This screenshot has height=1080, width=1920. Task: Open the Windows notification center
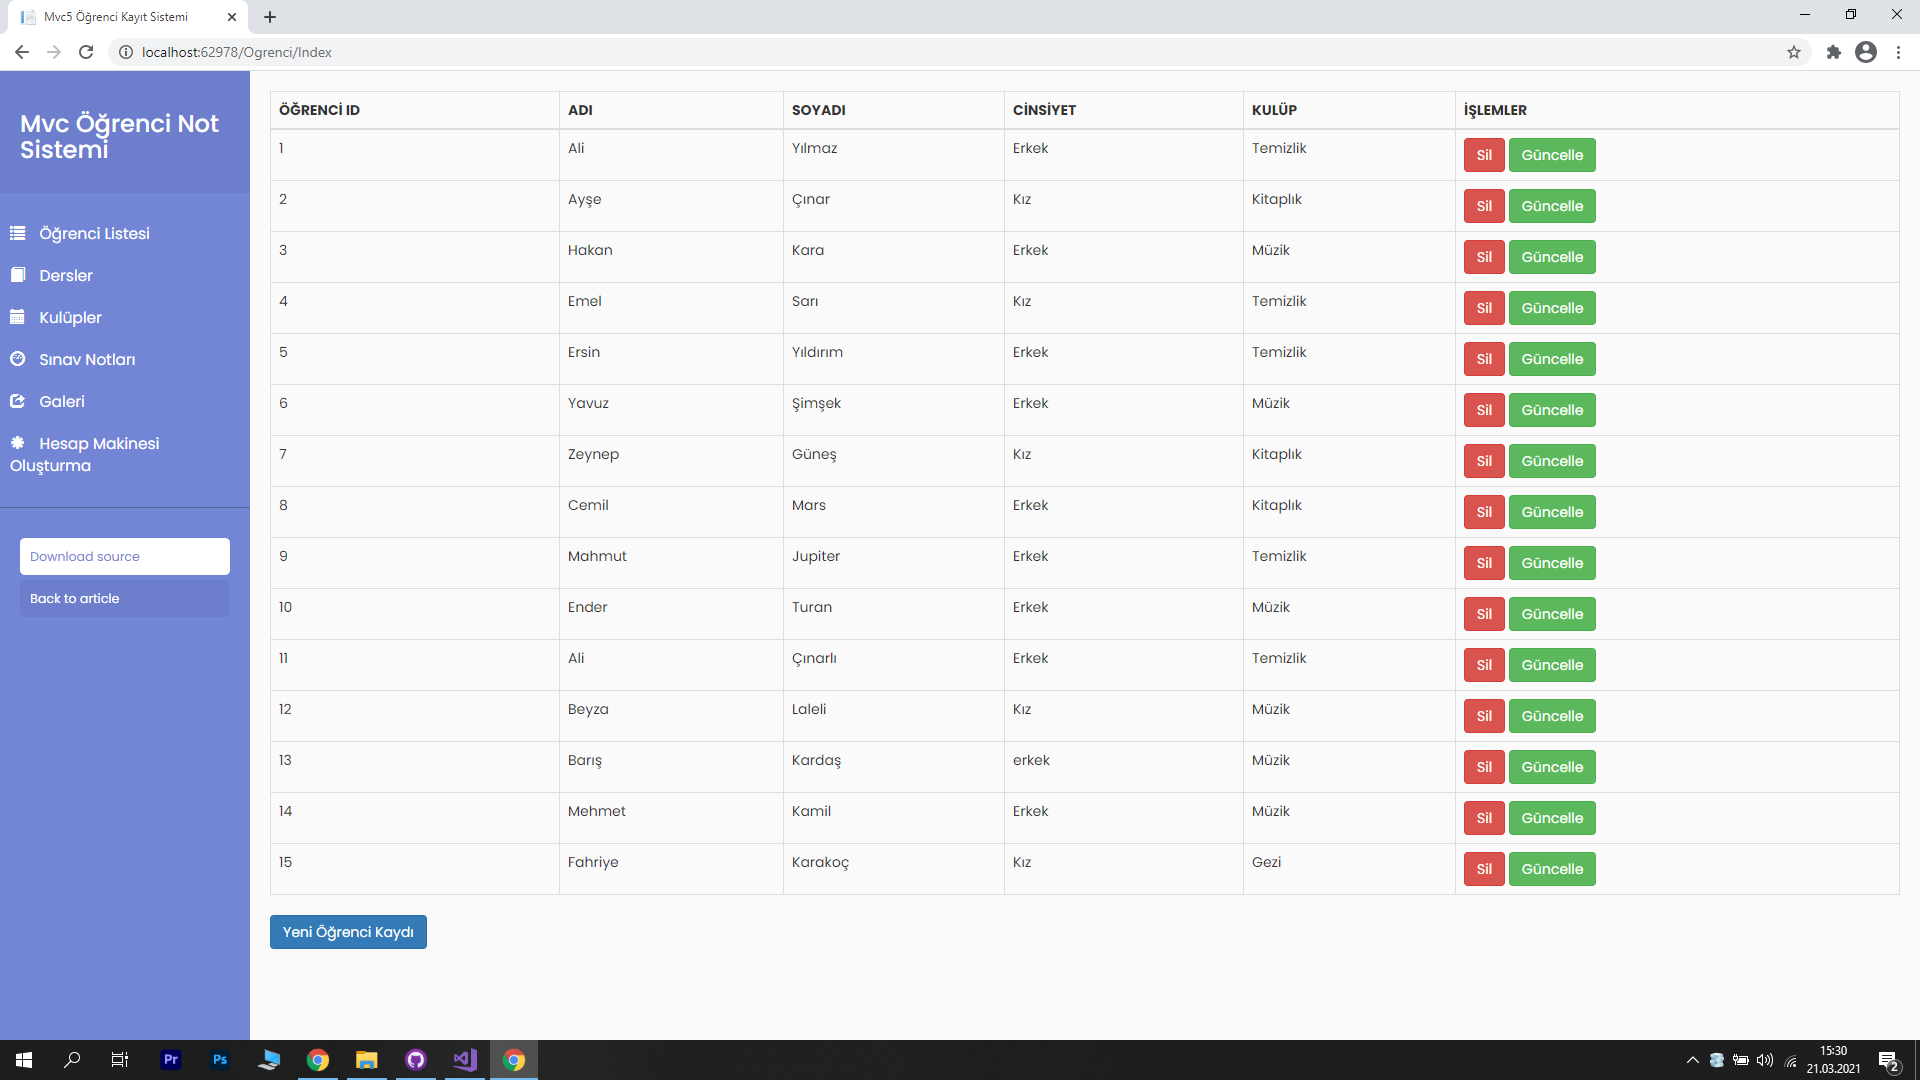1888,1060
